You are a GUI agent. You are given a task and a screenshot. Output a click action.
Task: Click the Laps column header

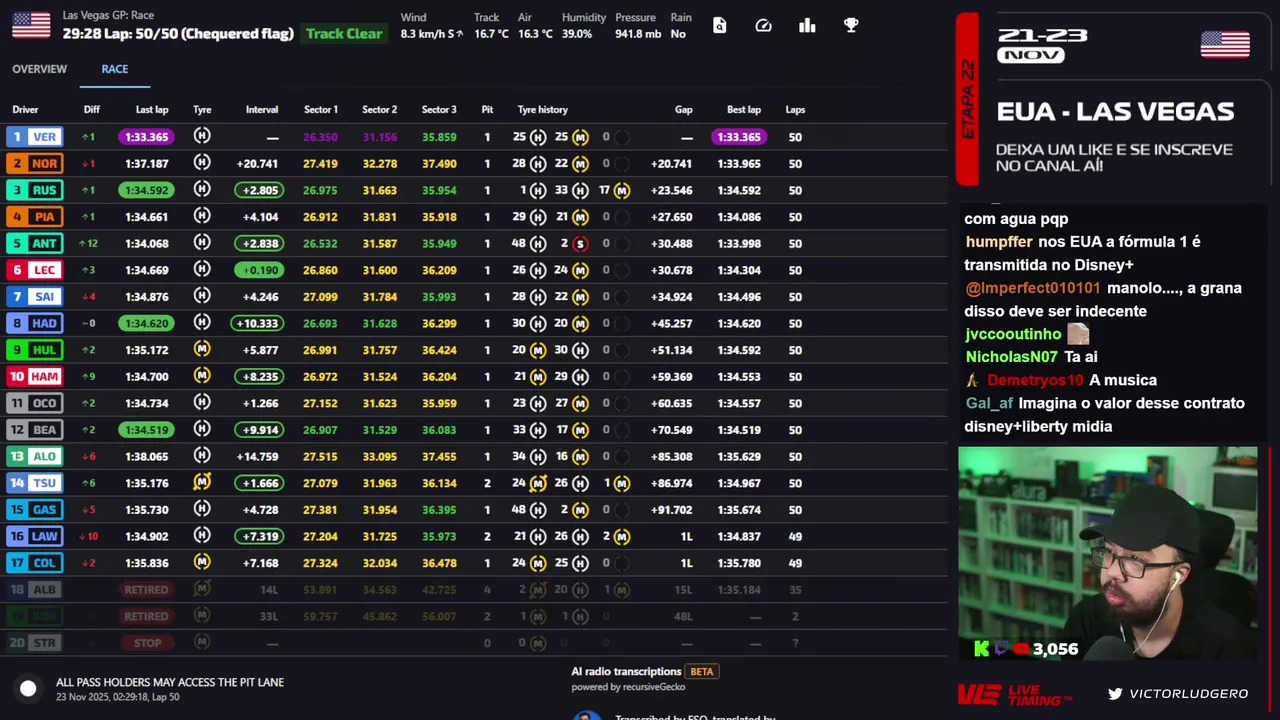795,110
